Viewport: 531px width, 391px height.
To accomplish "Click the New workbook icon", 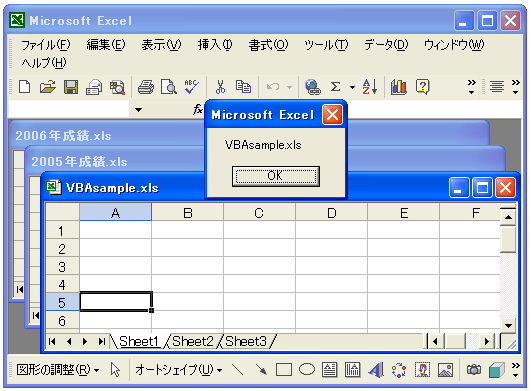I will [24, 87].
